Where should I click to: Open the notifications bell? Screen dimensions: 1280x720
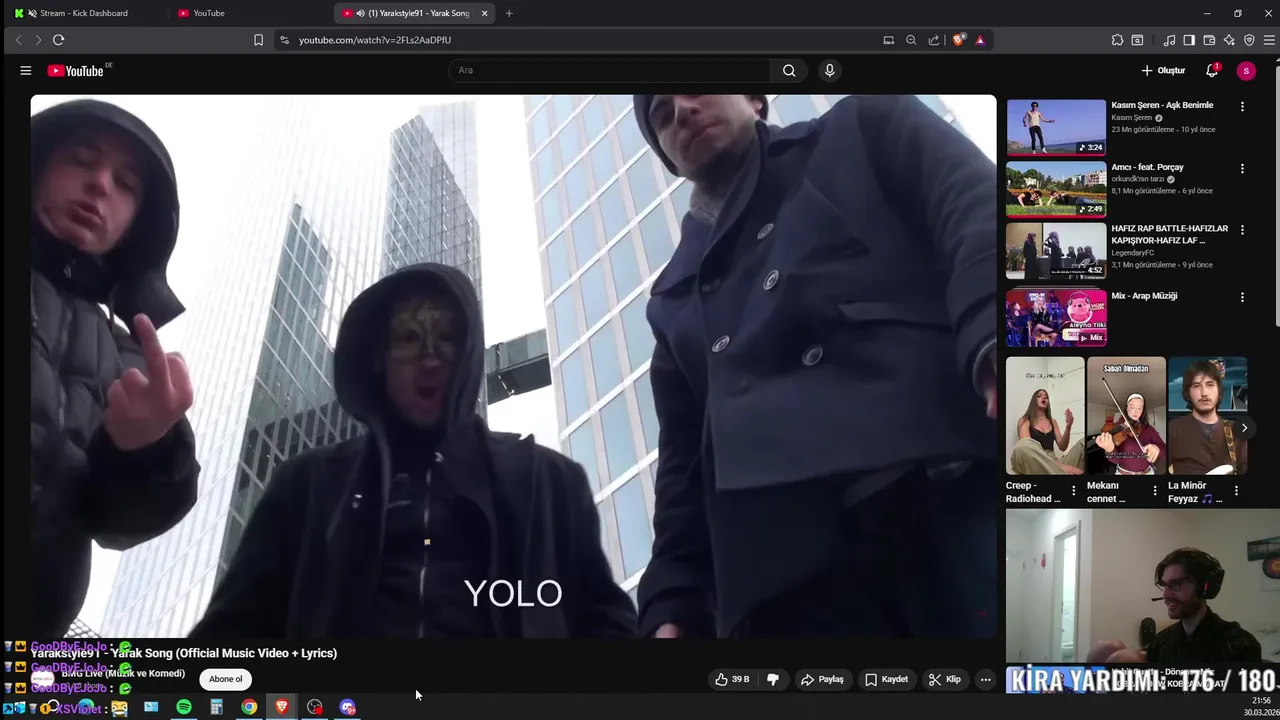(1212, 70)
